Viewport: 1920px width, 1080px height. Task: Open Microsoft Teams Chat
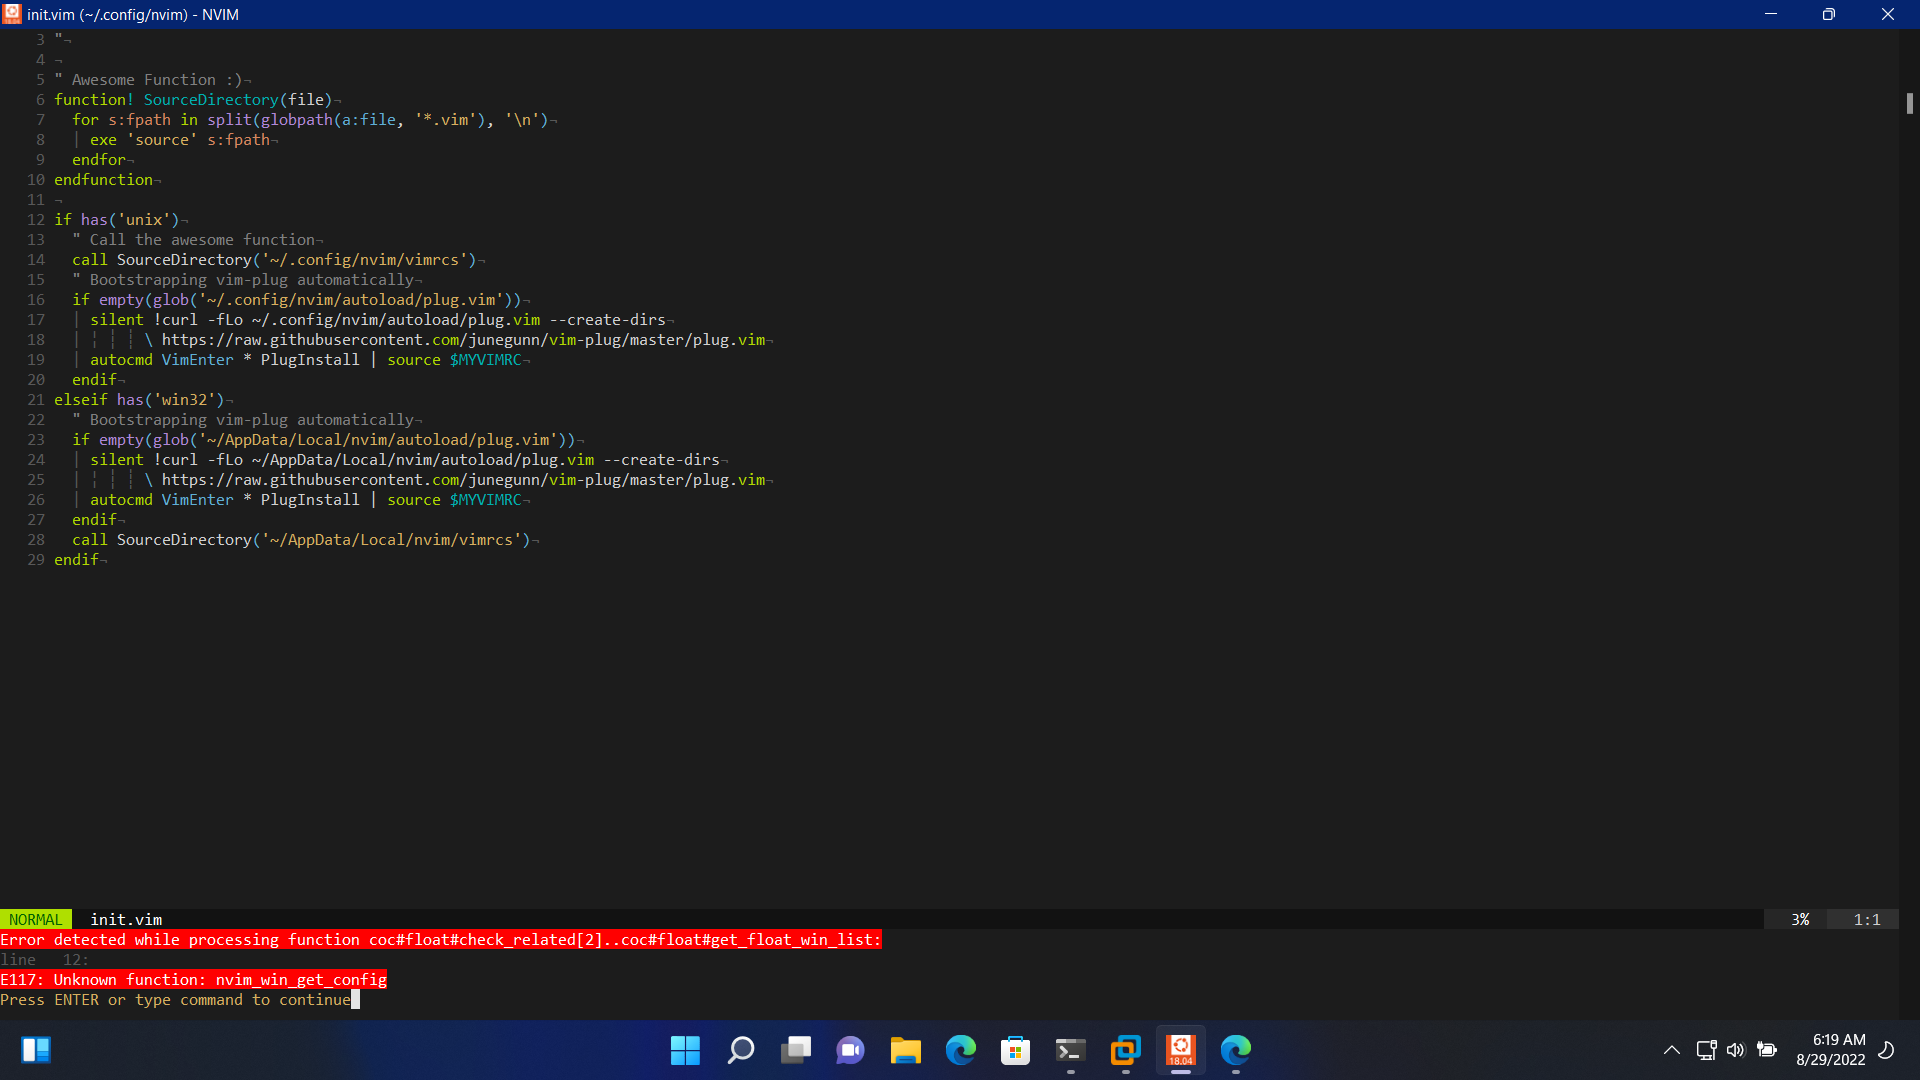click(849, 1050)
